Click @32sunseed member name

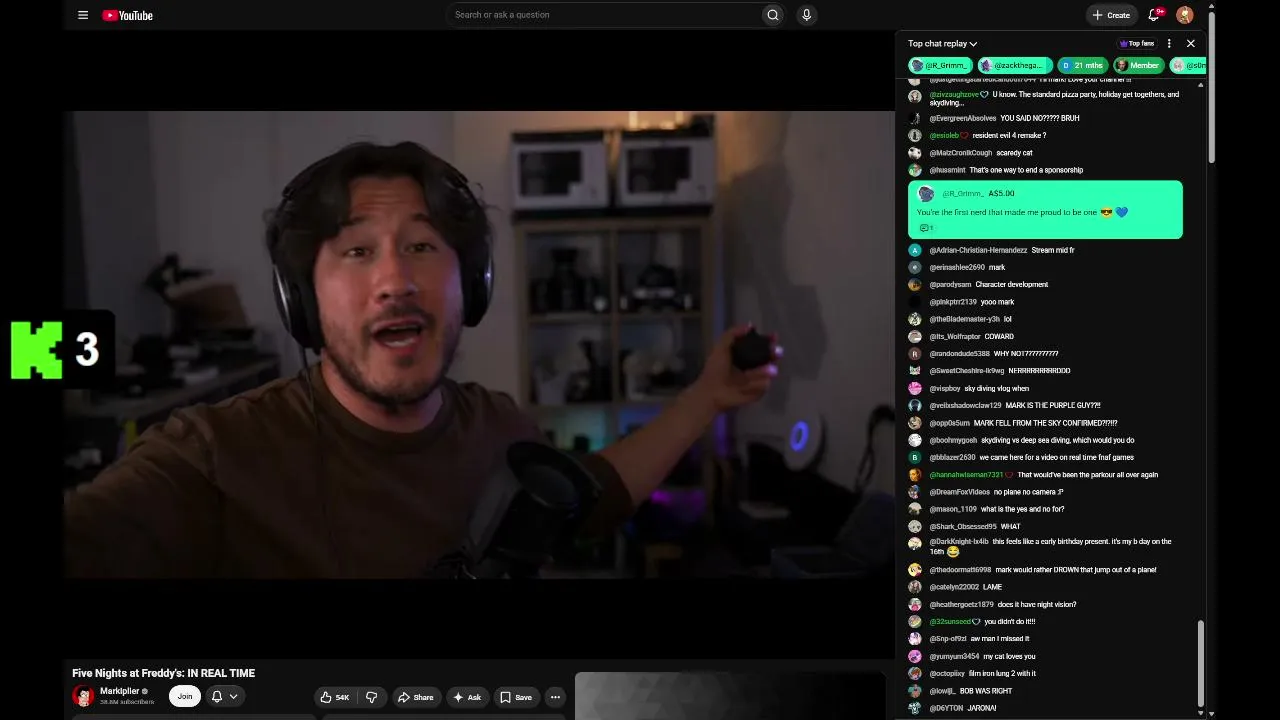point(951,622)
